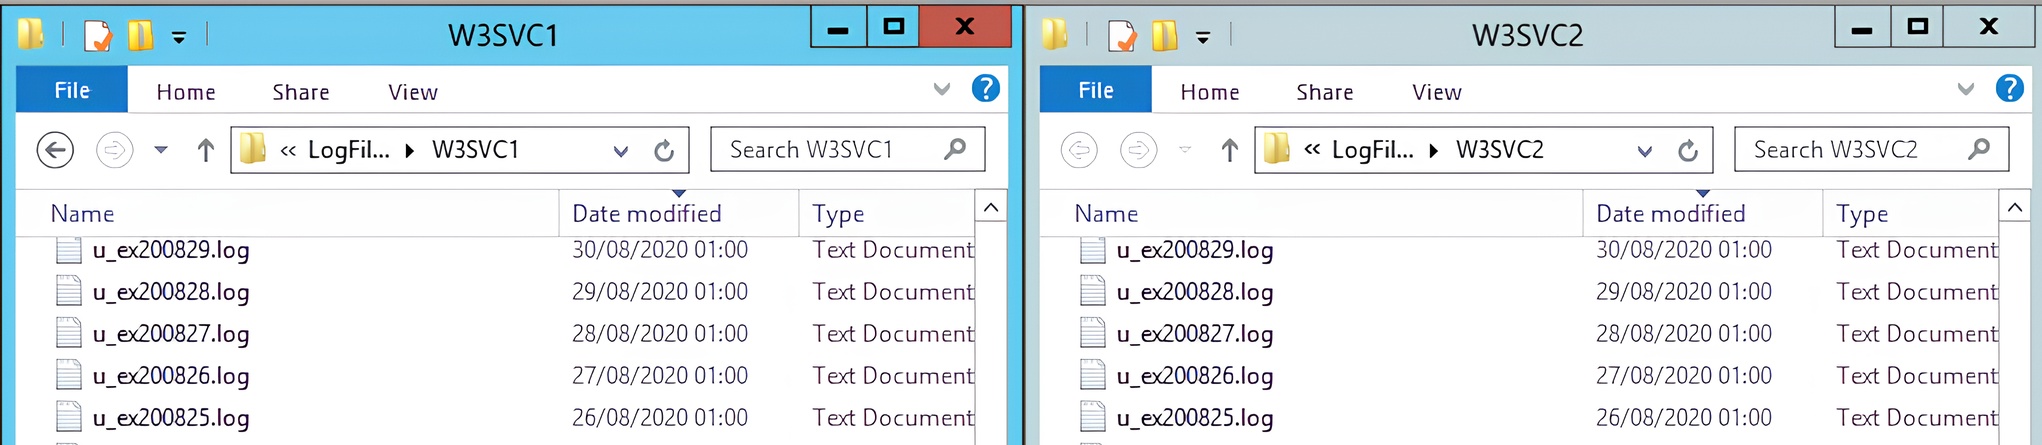Screen dimensions: 2042x445
Task: Select u_ex200829.log in W3SVC1 window
Action: coord(171,250)
